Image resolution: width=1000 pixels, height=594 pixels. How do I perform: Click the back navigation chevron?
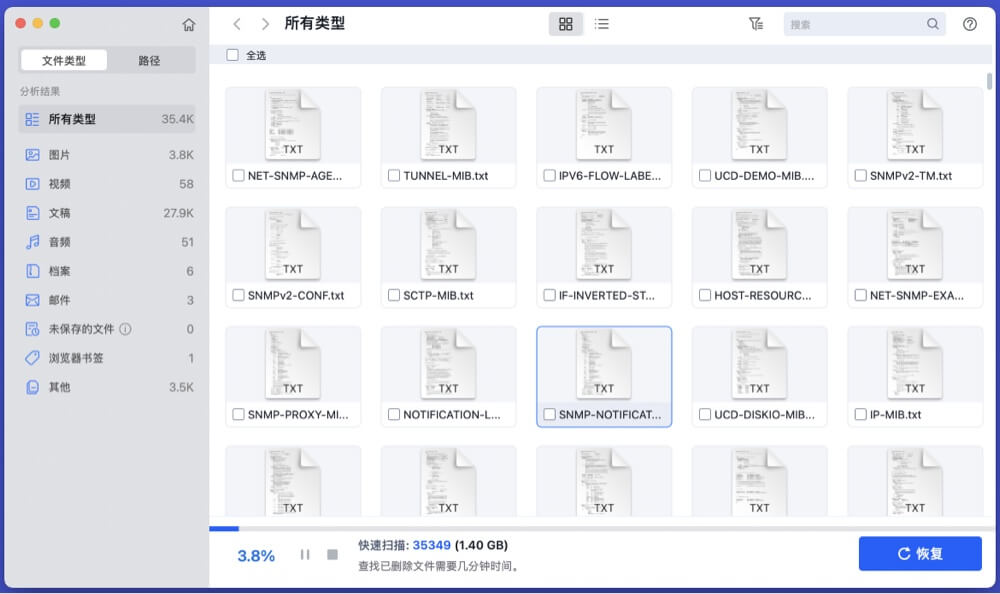click(237, 22)
